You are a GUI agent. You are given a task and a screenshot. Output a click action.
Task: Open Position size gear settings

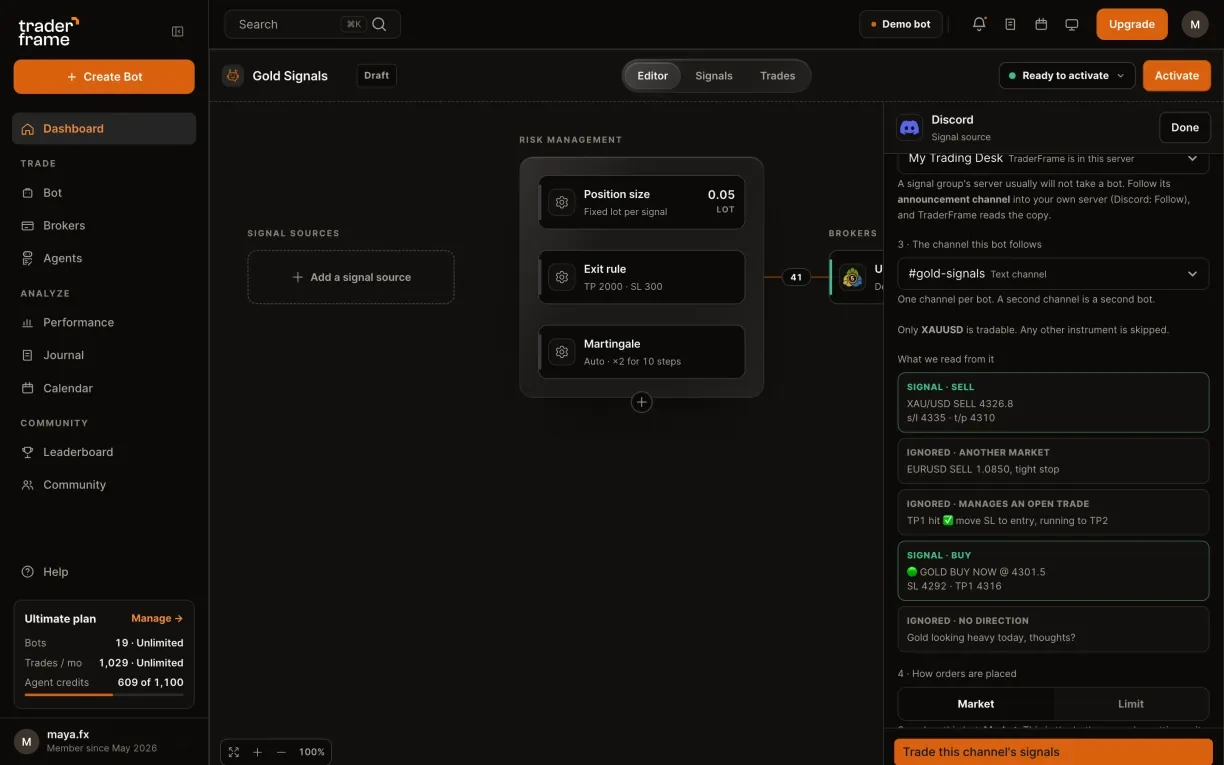(x=562, y=202)
